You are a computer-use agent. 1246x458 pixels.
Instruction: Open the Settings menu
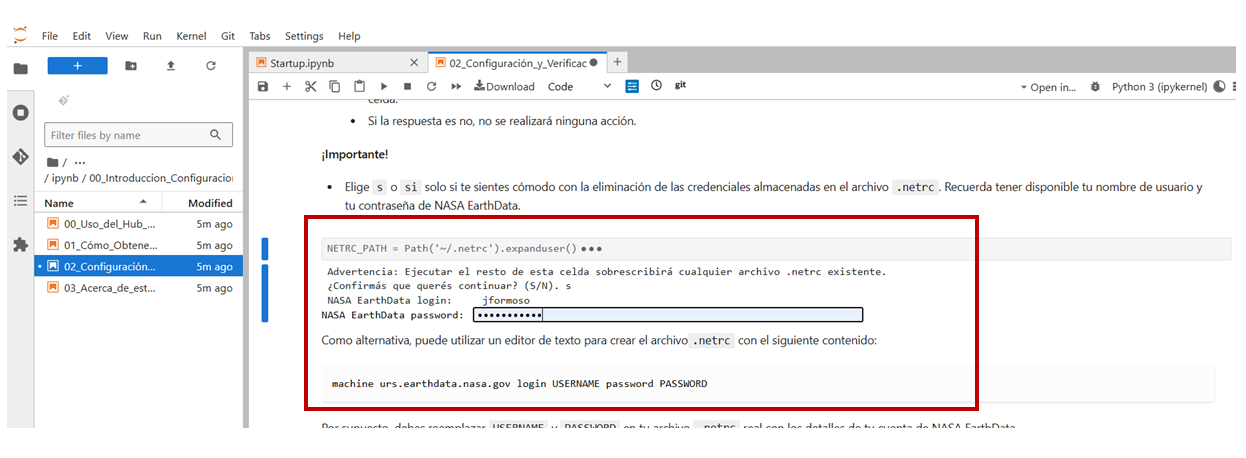click(x=304, y=36)
